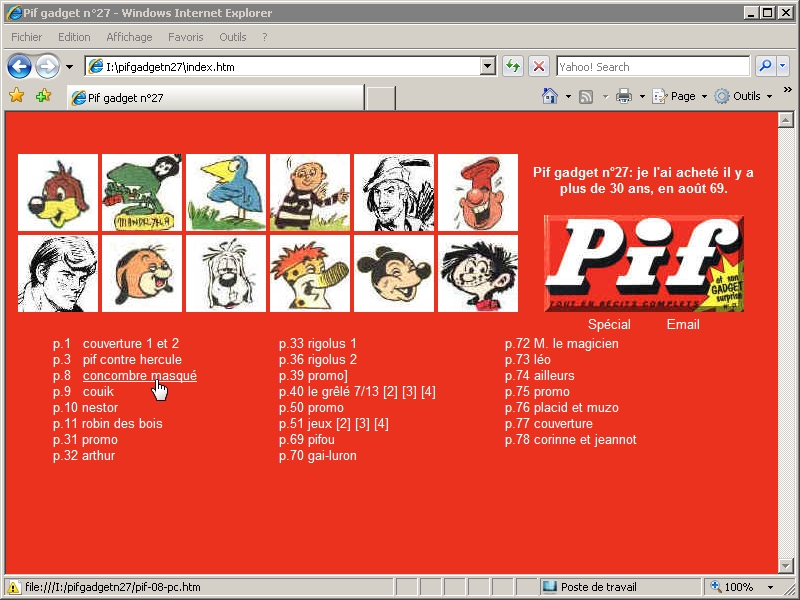Open the corinne et jeannot link
This screenshot has height=600, width=800.
coord(585,439)
